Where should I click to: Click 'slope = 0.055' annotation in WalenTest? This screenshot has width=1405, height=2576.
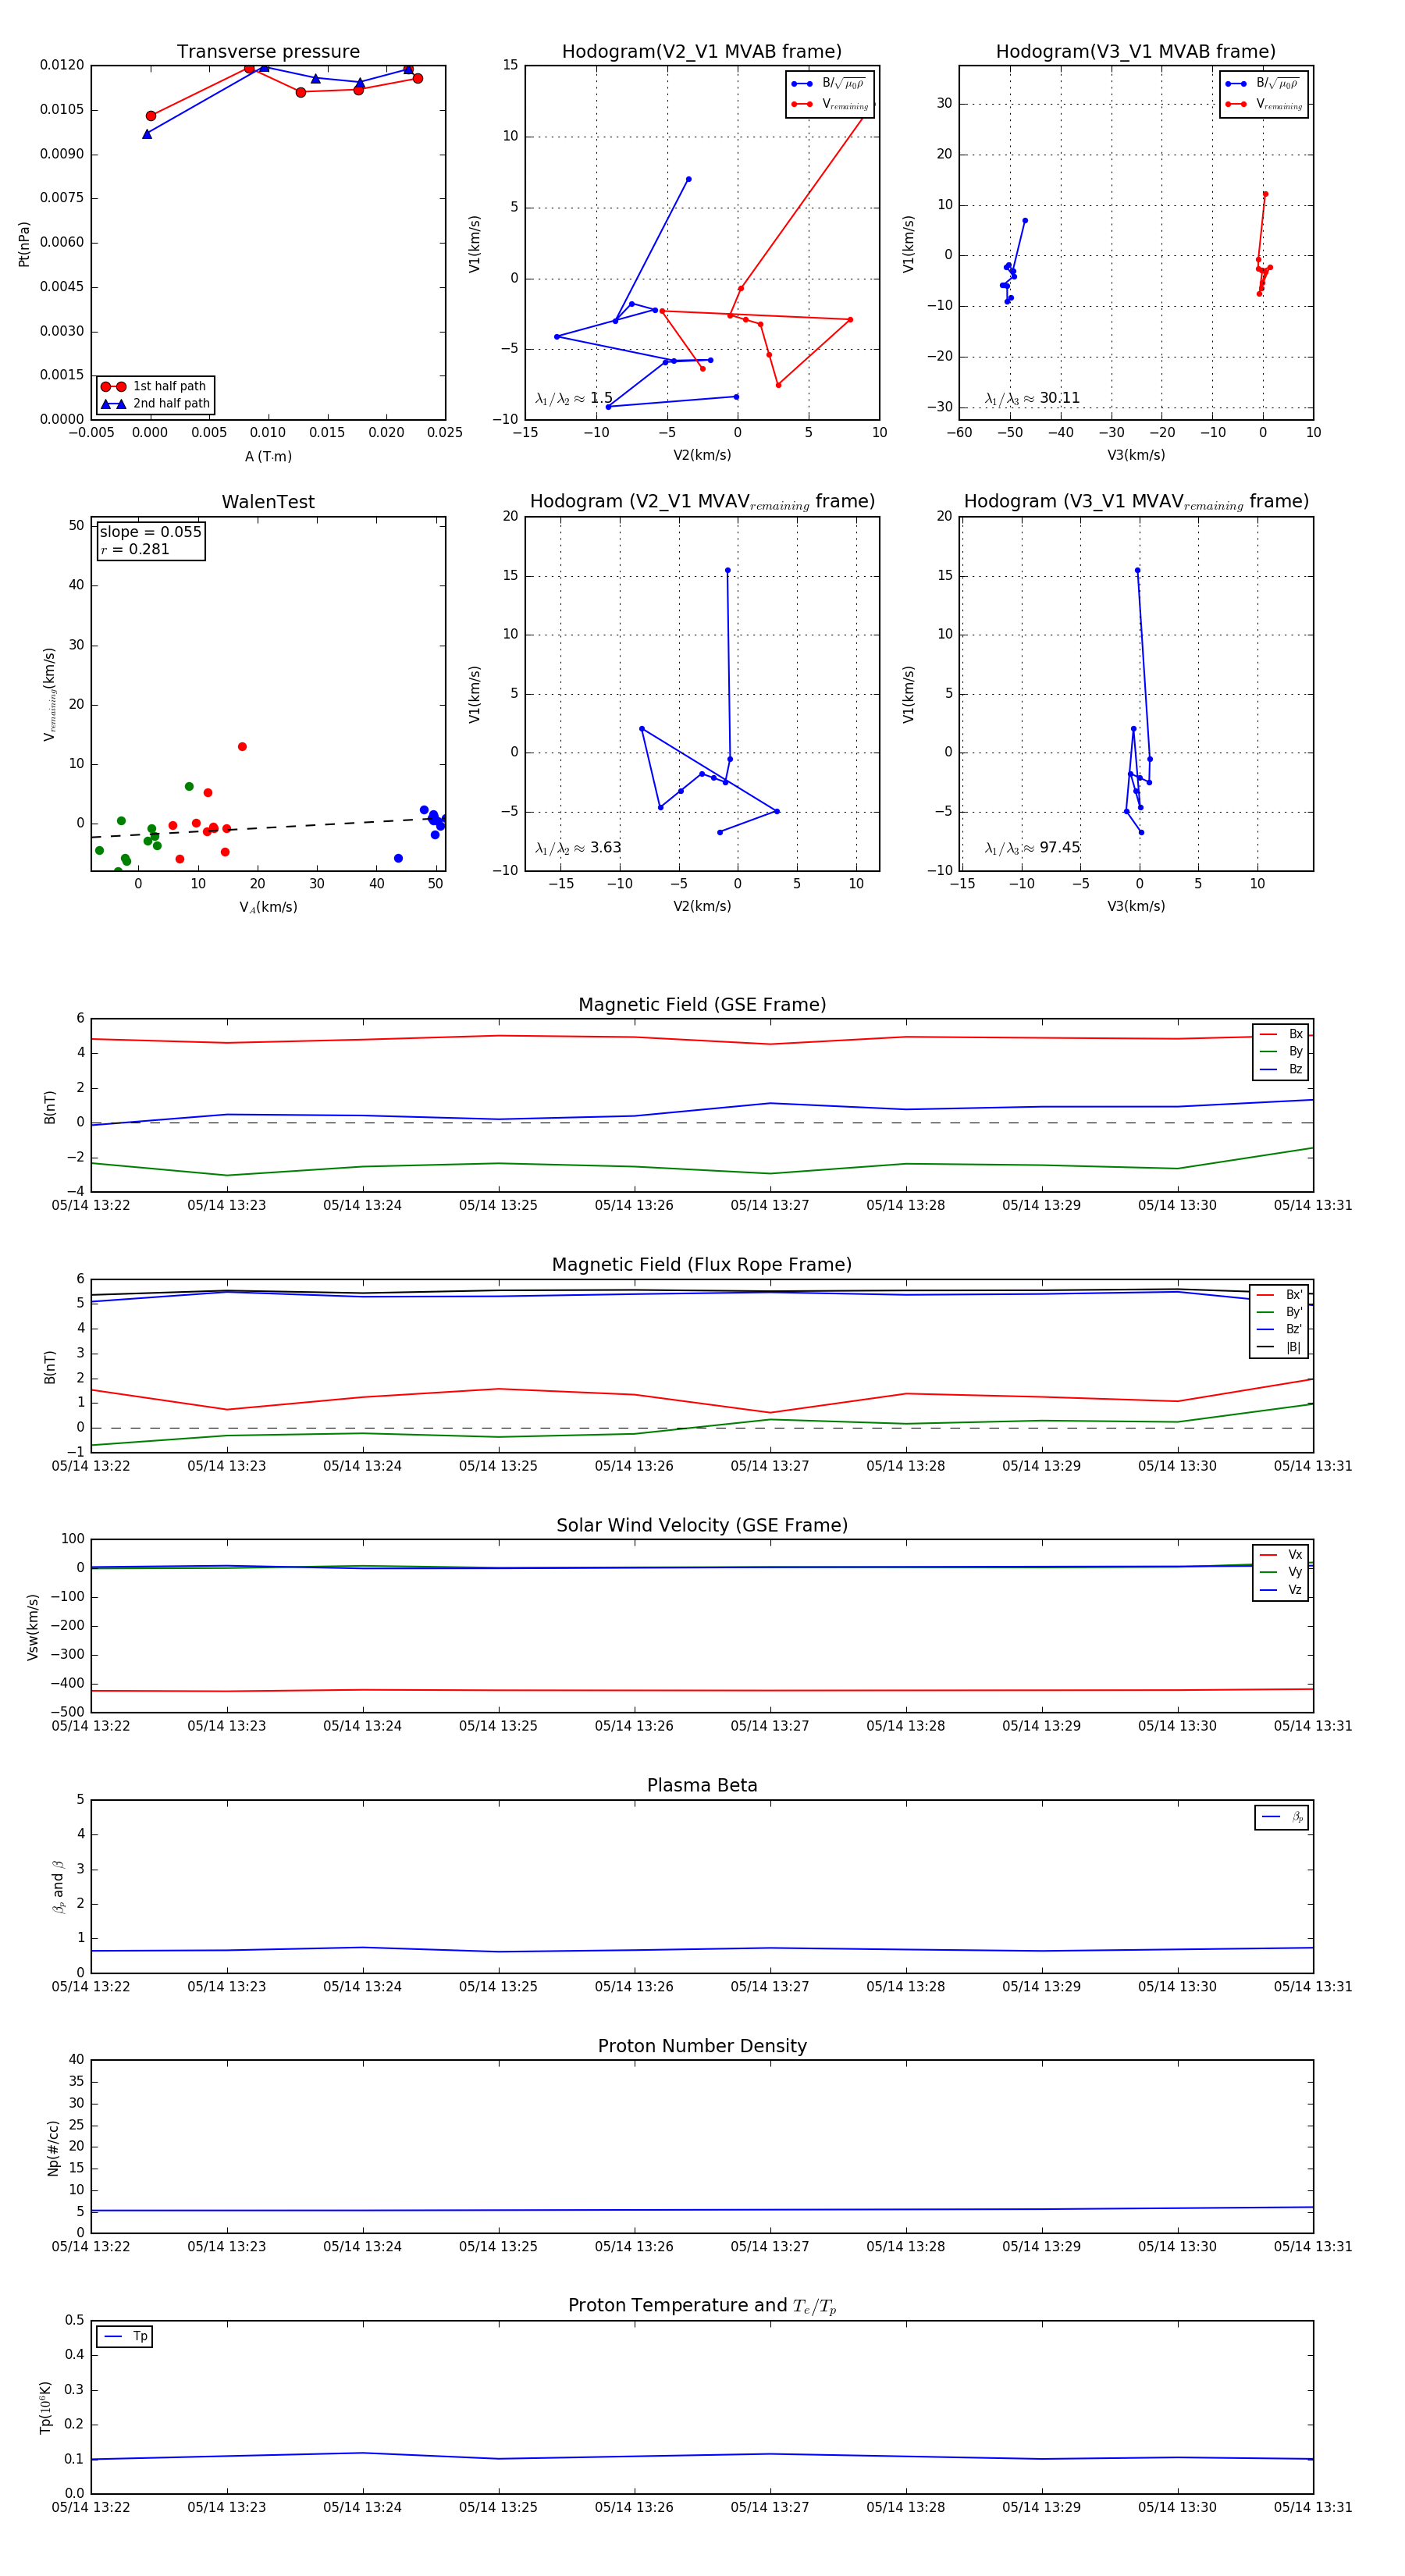point(151,532)
